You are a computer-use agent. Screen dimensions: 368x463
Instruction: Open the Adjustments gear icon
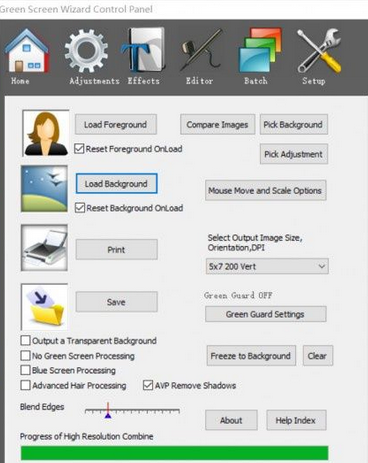tap(86, 51)
